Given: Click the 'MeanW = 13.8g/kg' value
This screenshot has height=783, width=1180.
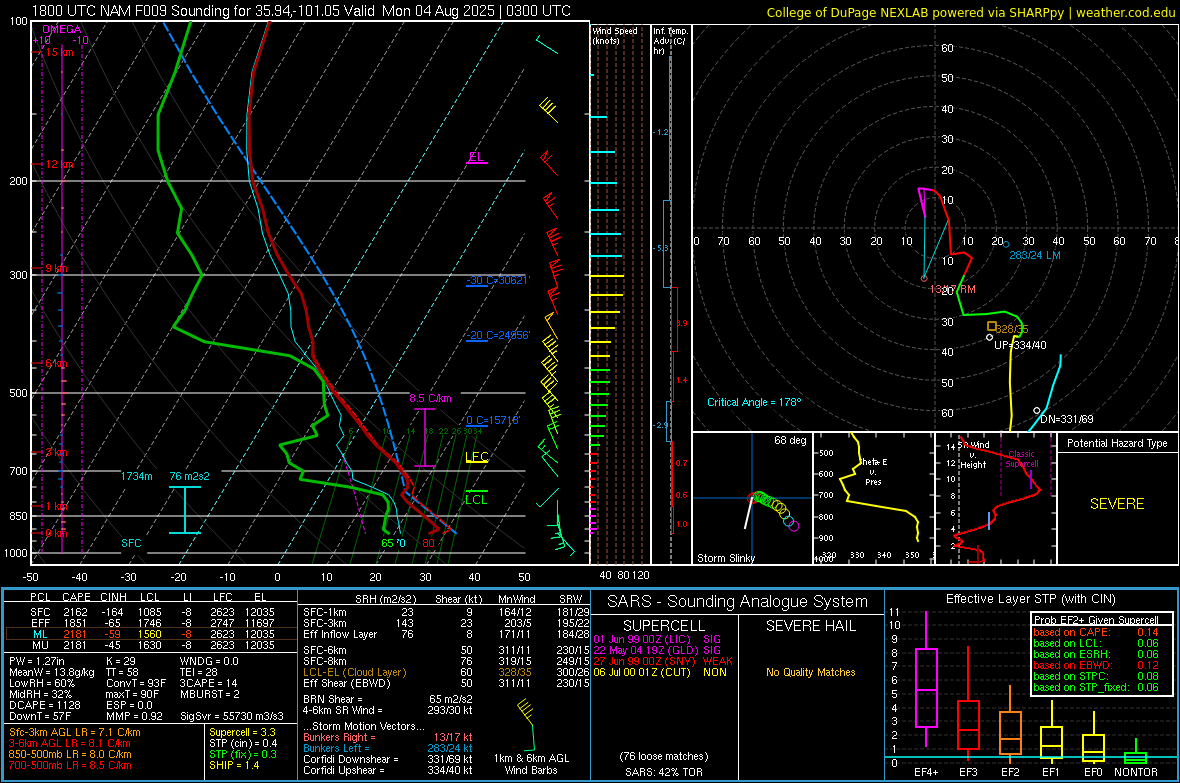Looking at the screenshot, I should pos(51,672).
